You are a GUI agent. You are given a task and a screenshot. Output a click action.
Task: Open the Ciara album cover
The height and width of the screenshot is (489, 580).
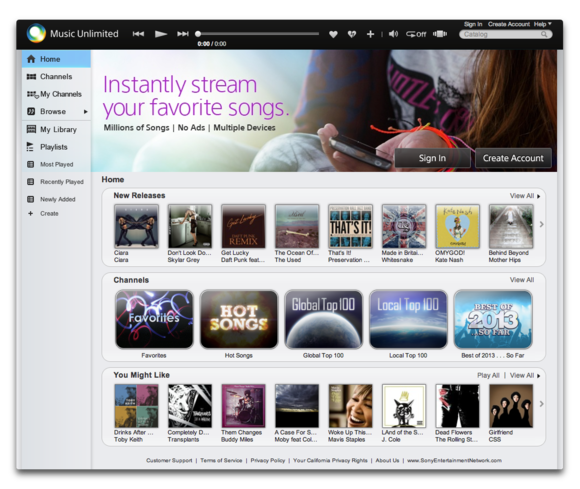click(136, 226)
